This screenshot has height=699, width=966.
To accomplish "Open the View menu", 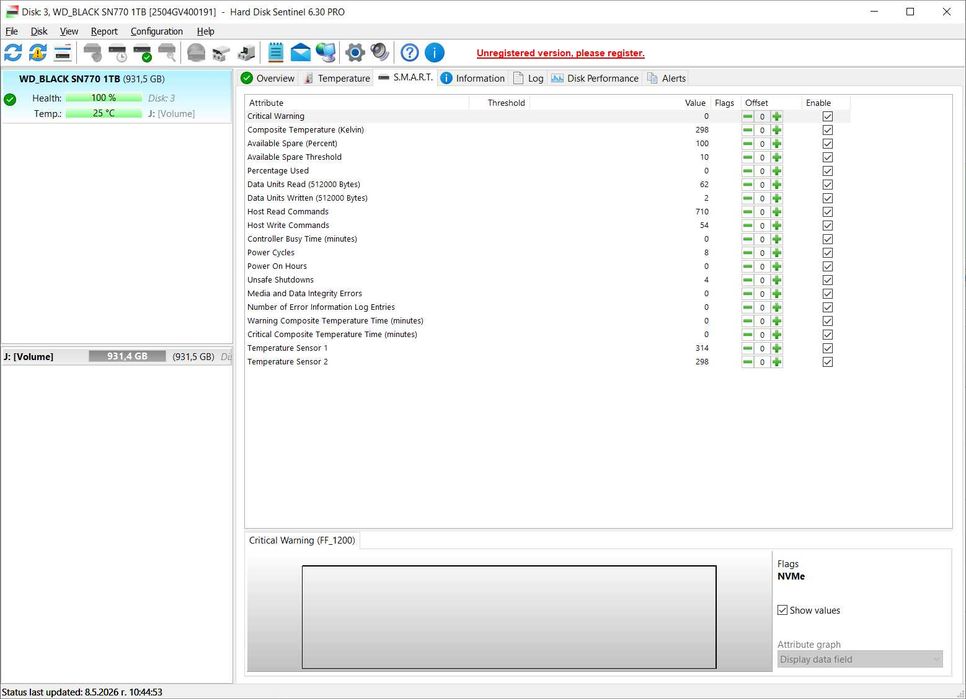I will [69, 31].
